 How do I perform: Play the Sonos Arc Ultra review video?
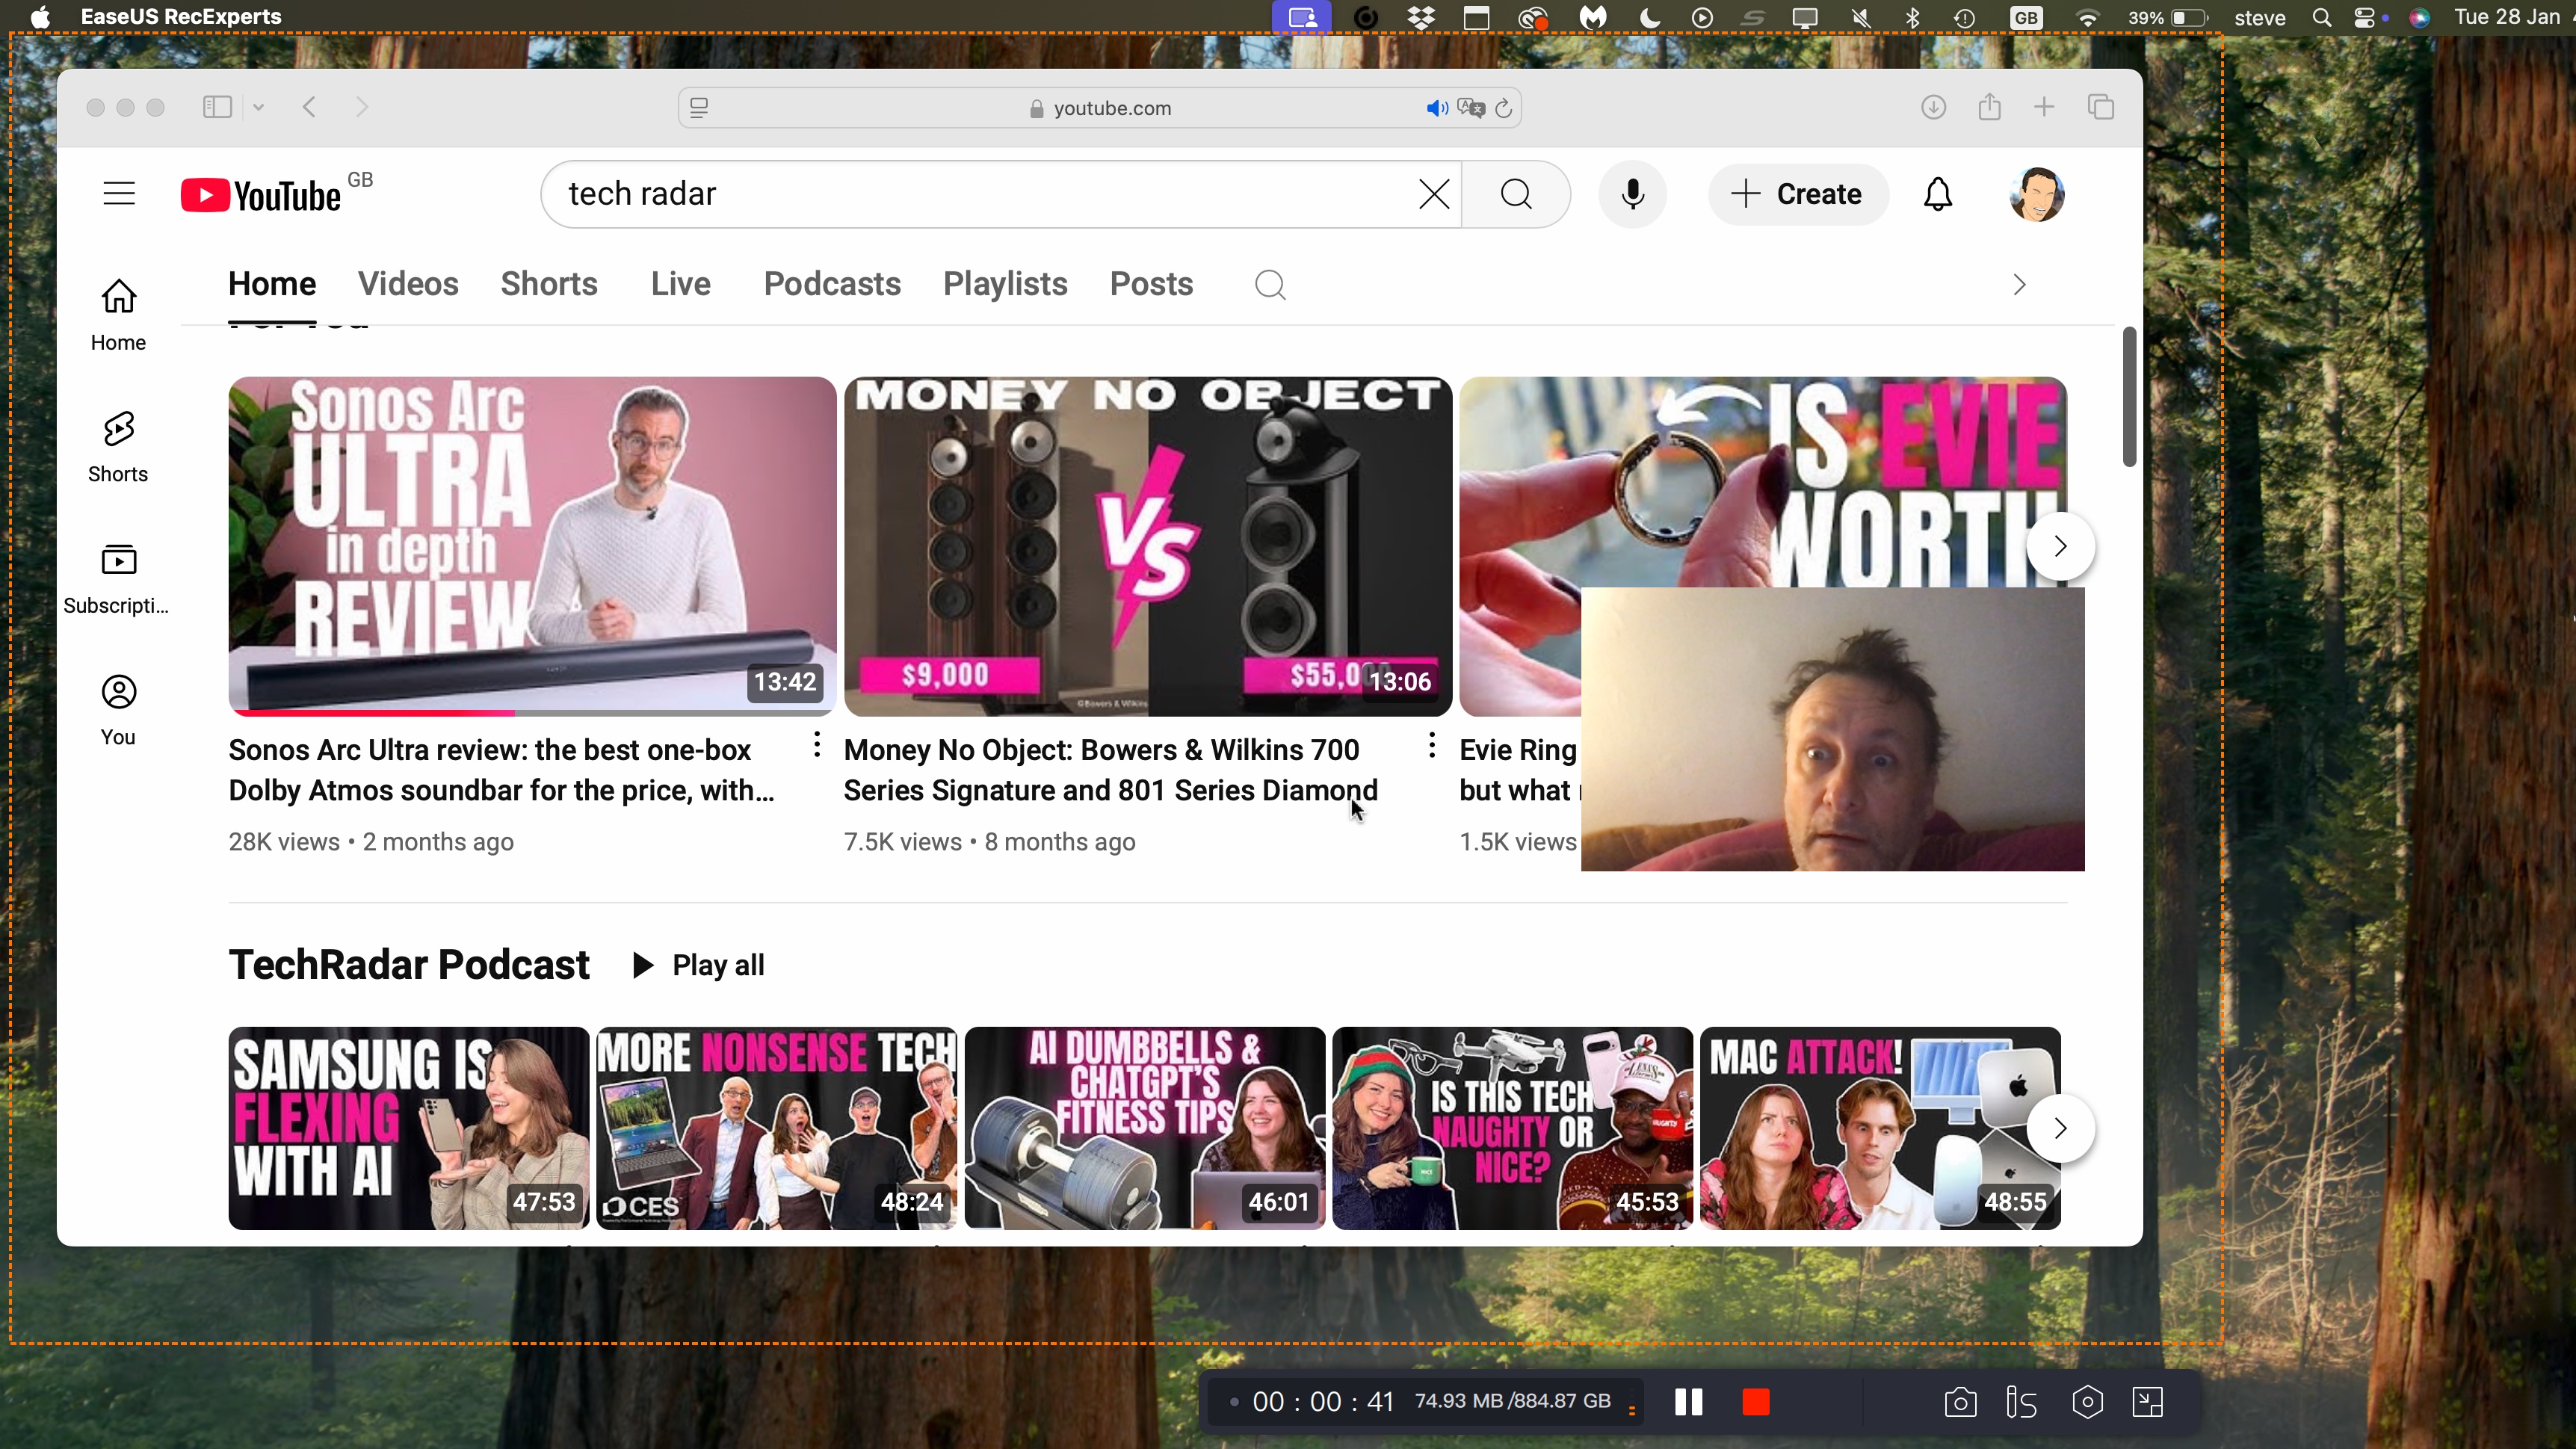pos(532,546)
